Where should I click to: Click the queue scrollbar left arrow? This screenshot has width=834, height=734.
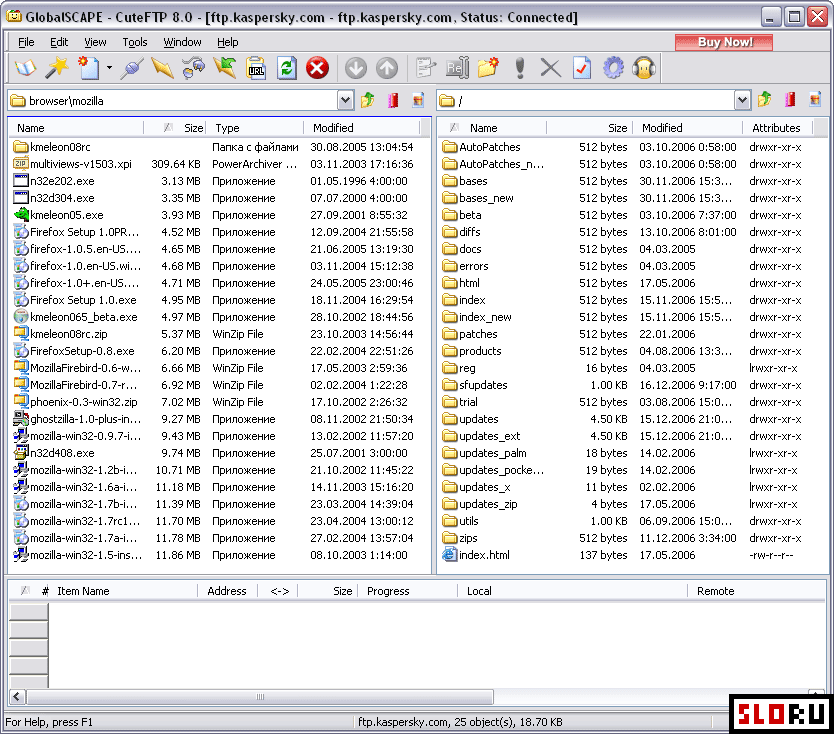[17, 696]
